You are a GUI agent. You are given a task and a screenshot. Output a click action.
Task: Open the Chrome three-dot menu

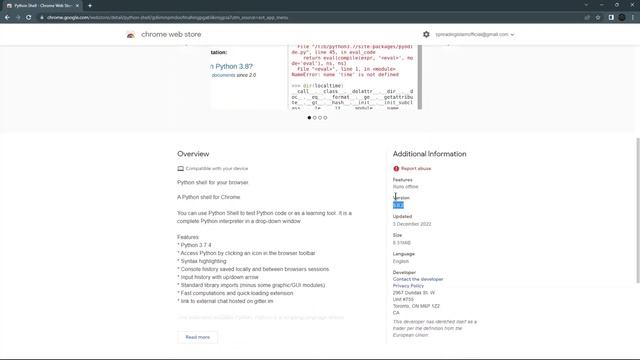[633, 18]
